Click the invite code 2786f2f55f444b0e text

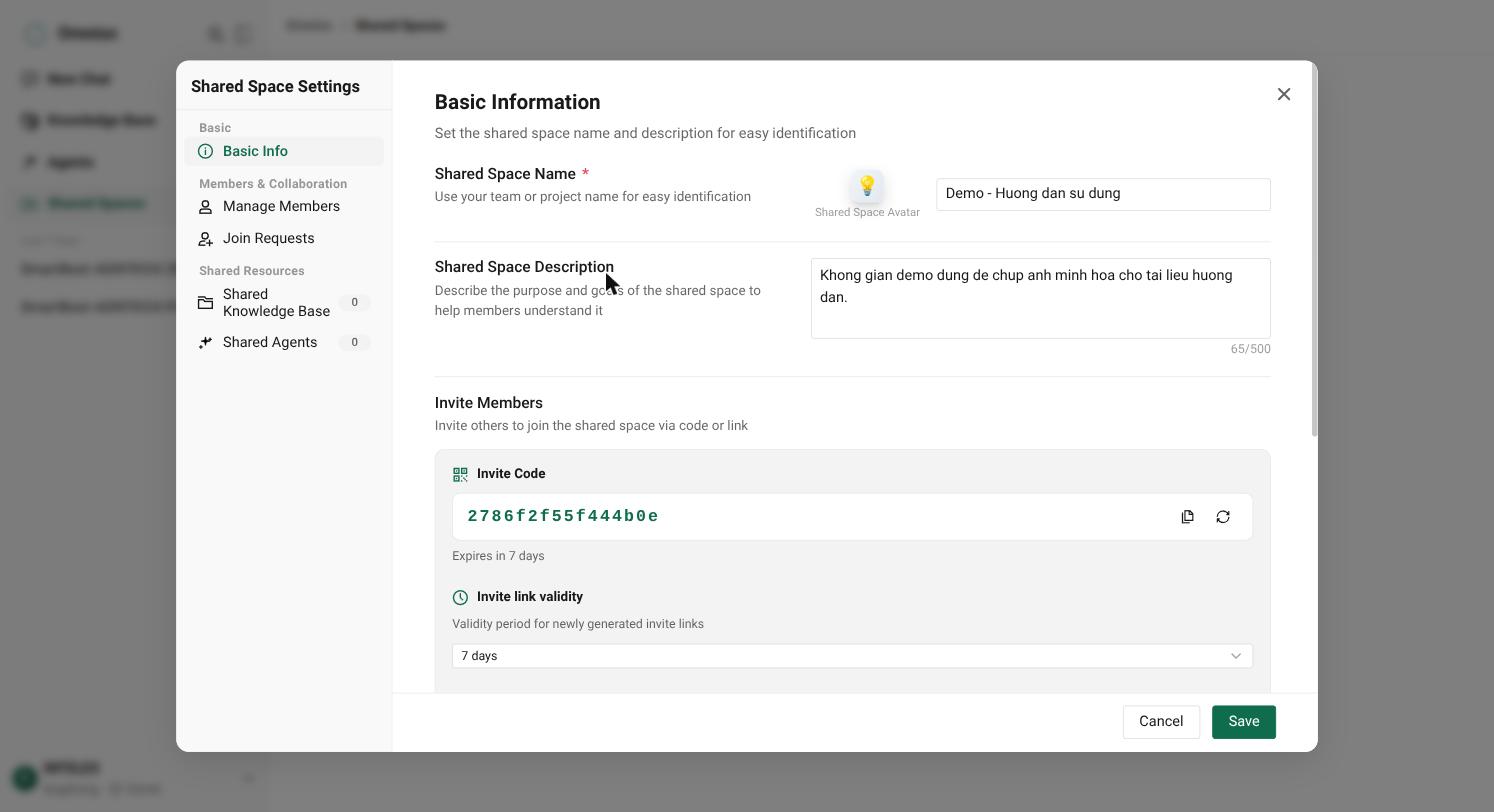point(563,516)
